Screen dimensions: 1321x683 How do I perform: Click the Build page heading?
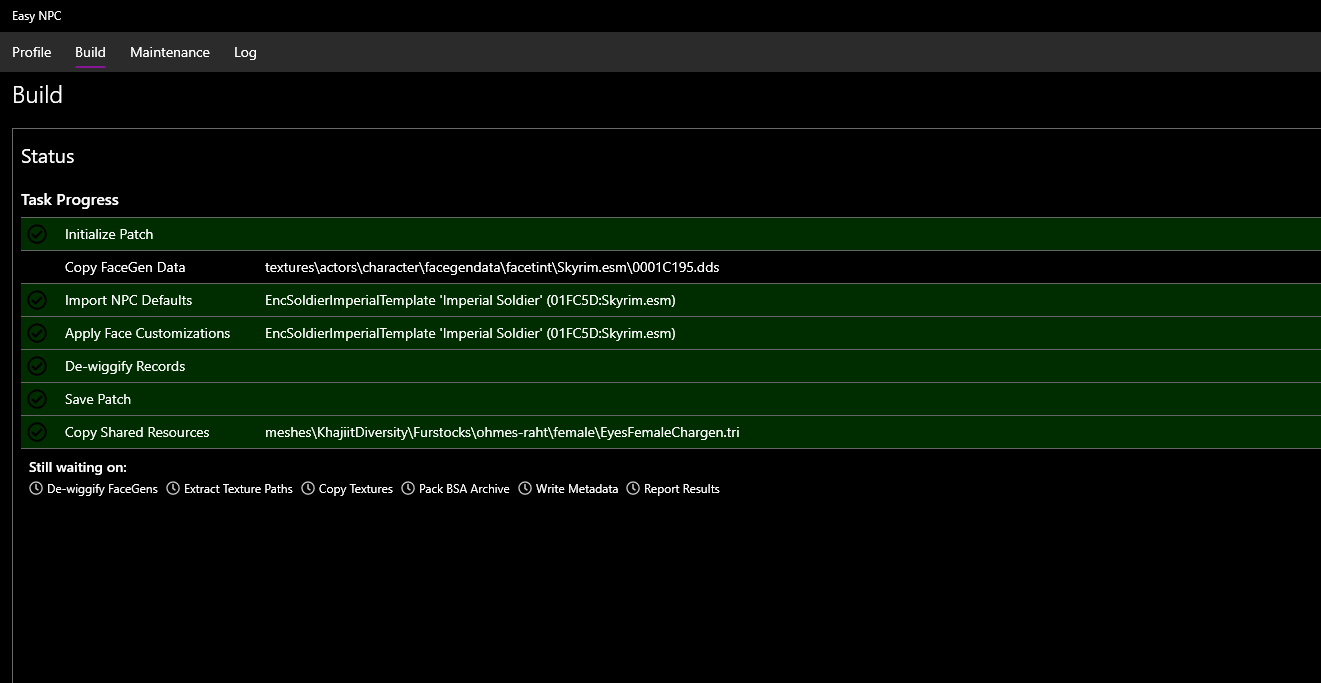click(x=37, y=95)
